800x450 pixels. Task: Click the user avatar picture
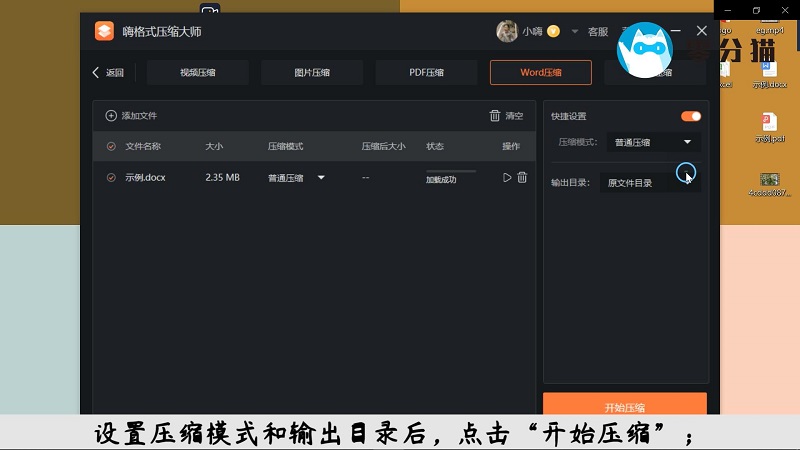tap(507, 31)
